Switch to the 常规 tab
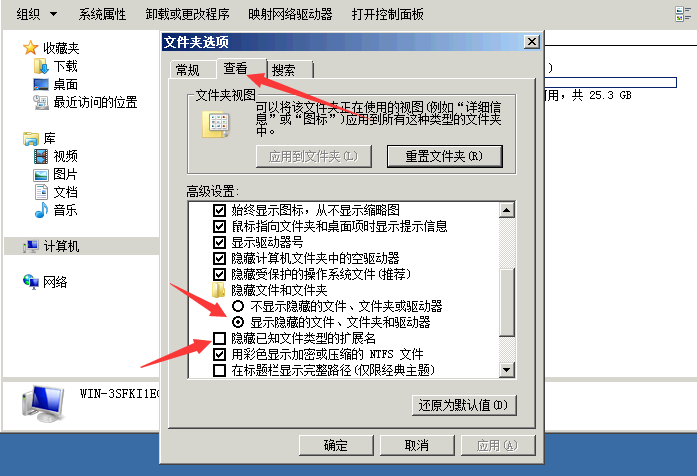Screen dimensions: 697x476 point(188,70)
